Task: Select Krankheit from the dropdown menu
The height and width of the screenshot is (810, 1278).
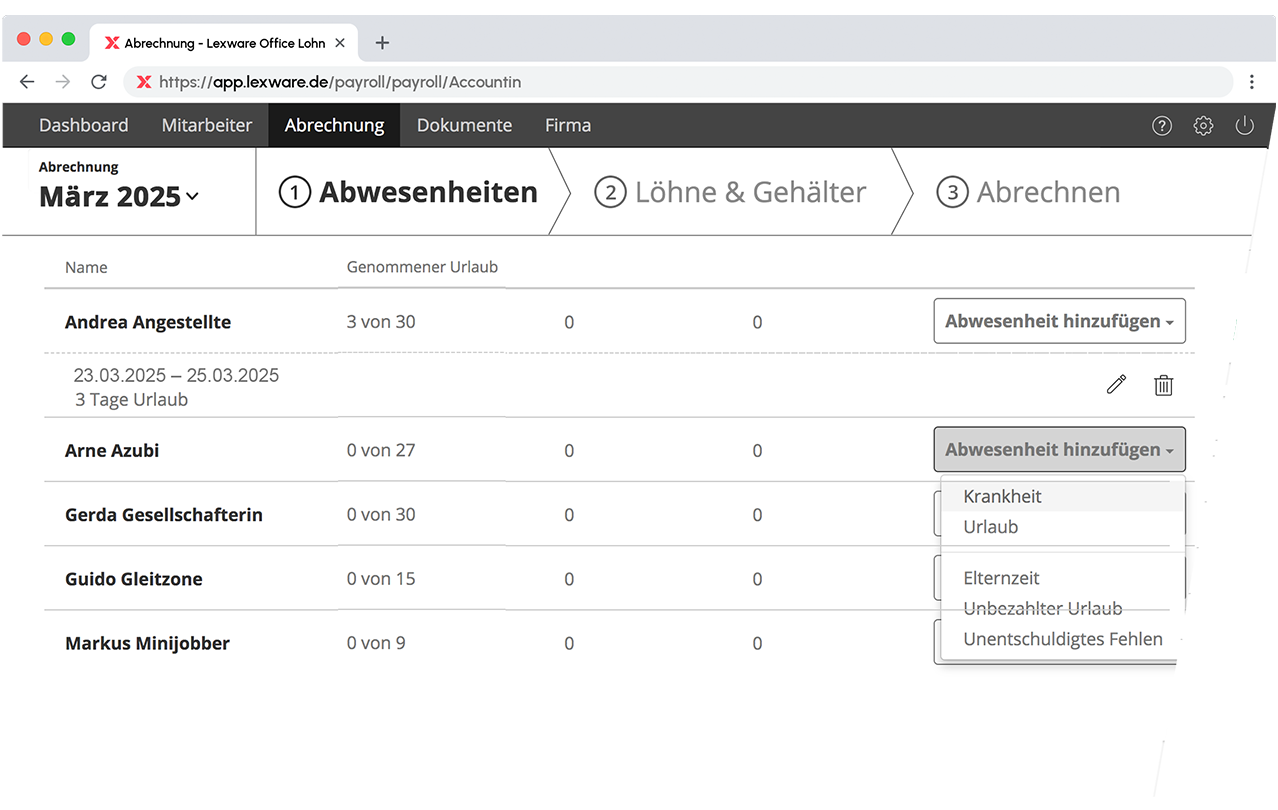Action: 1002,497
